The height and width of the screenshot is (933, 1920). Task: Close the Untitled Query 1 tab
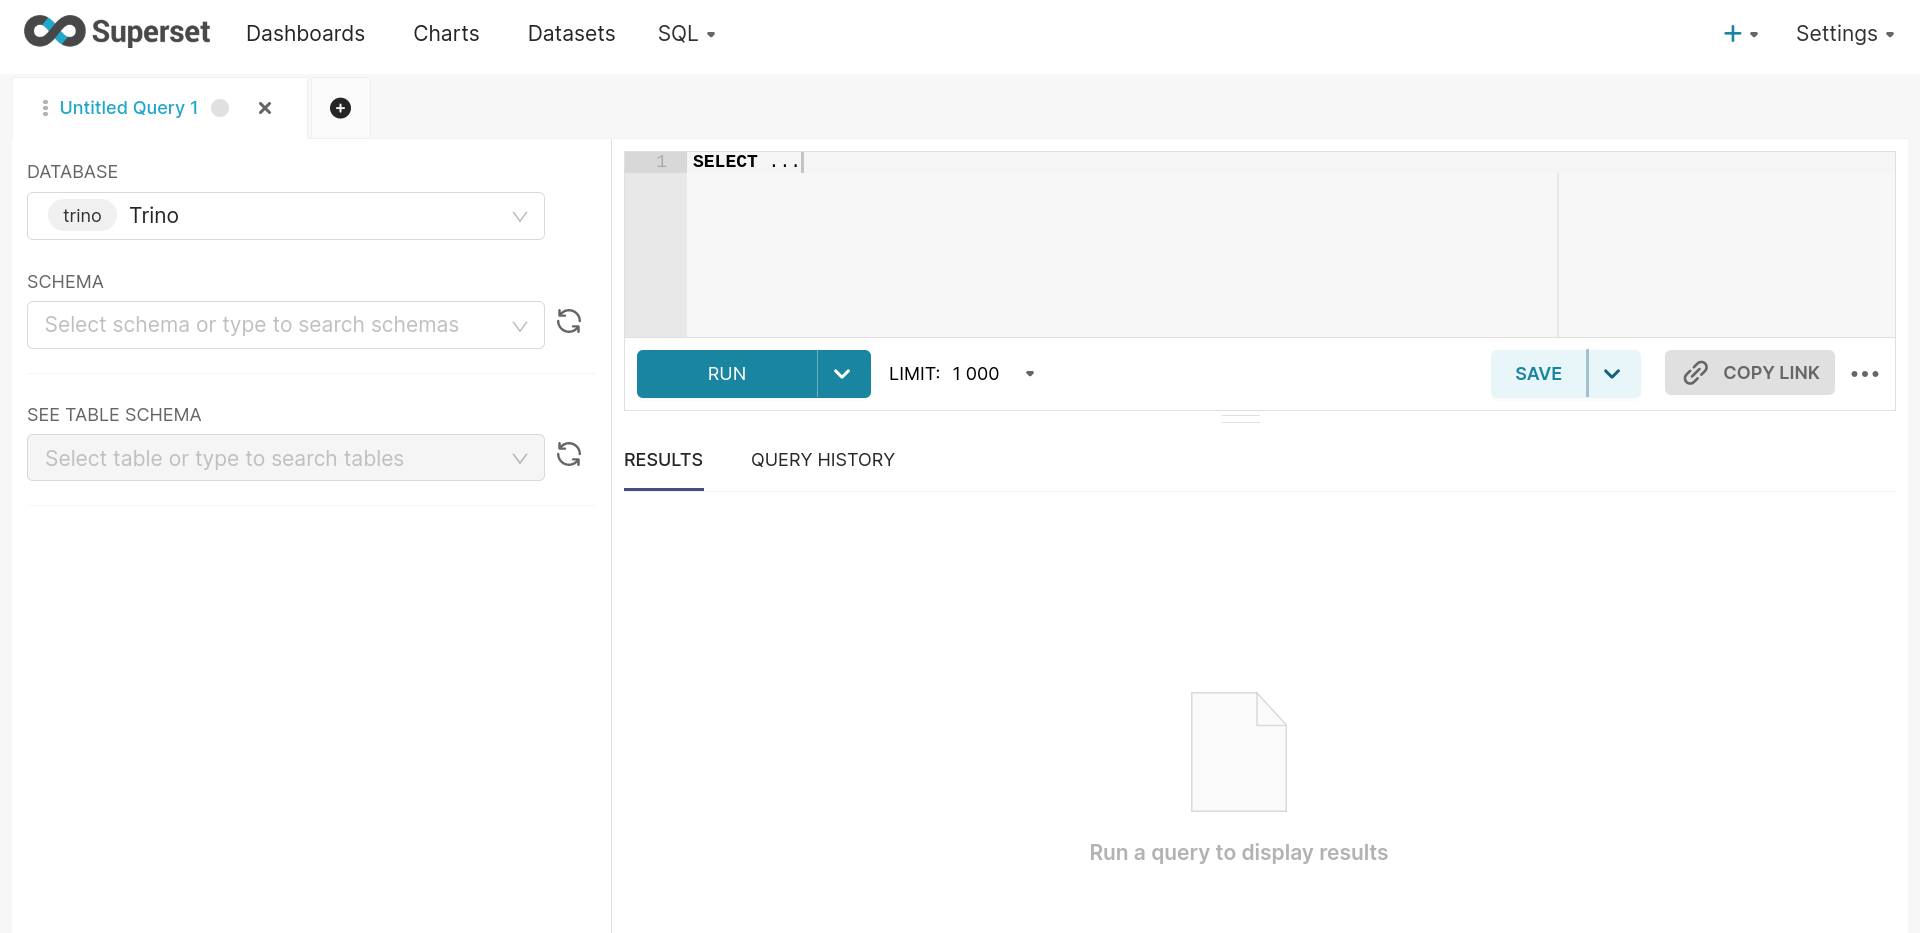coord(265,108)
